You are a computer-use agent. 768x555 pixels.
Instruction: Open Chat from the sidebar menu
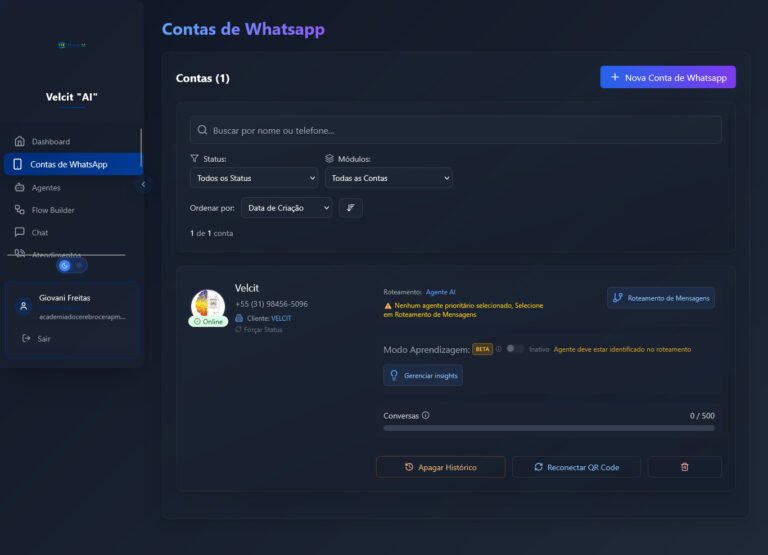click(x=40, y=232)
